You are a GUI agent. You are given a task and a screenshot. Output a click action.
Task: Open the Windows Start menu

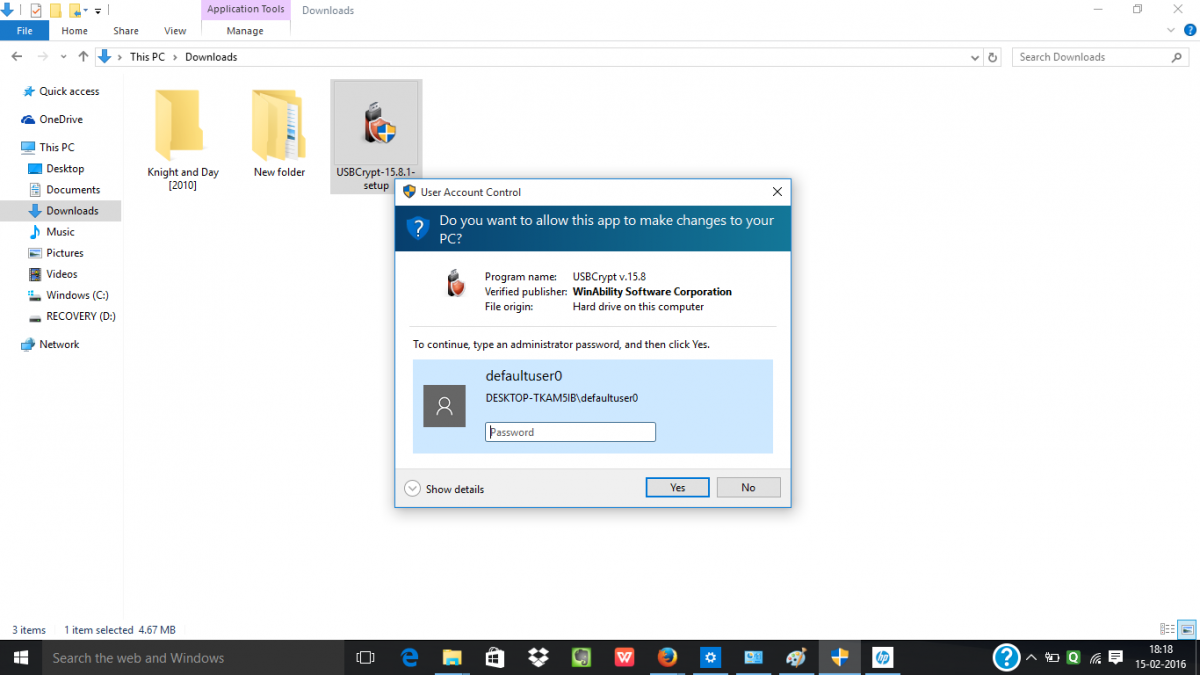click(x=20, y=657)
